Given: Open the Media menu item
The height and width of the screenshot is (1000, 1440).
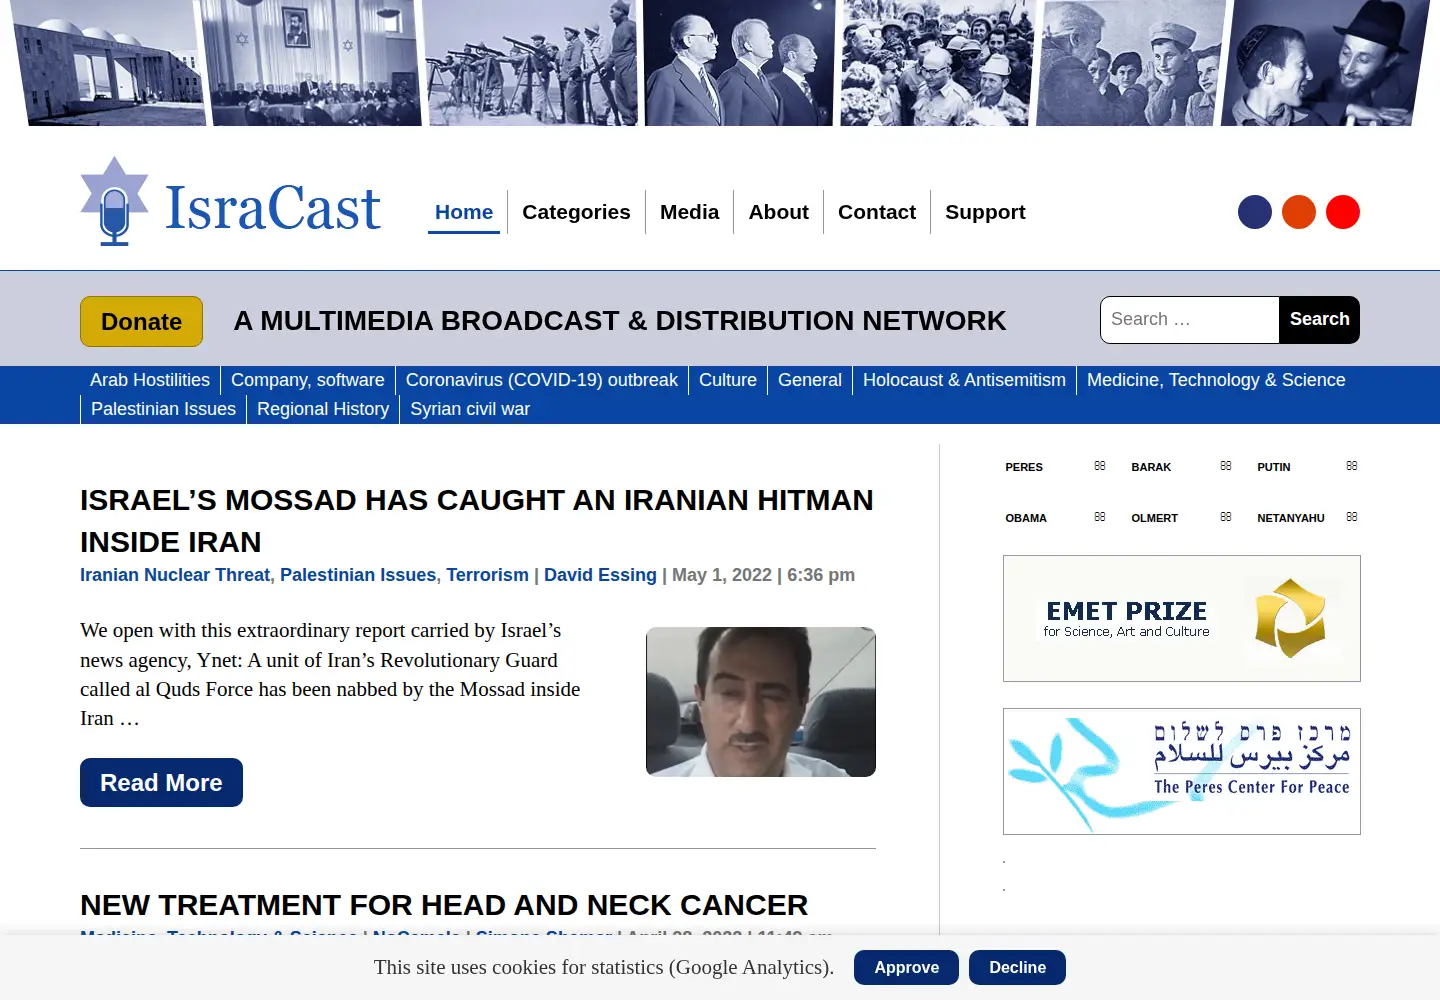Looking at the screenshot, I should (689, 212).
